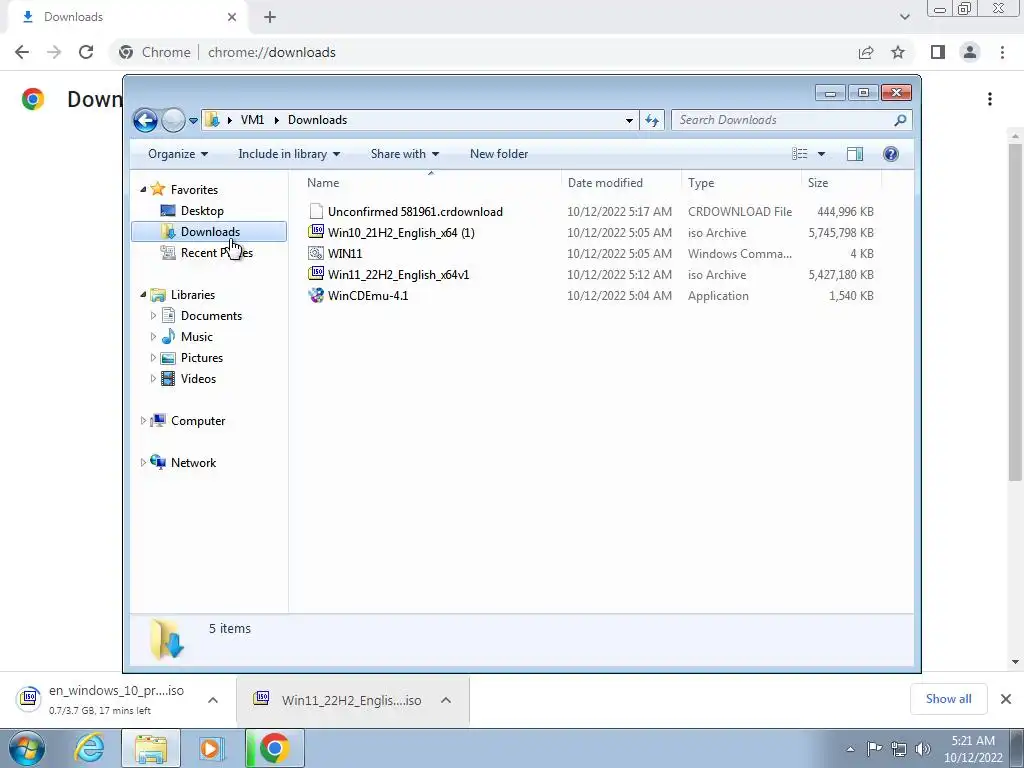This screenshot has height=768, width=1024.
Task: Select the WinCDEmu-4.1 application icon
Action: [x=316, y=295]
